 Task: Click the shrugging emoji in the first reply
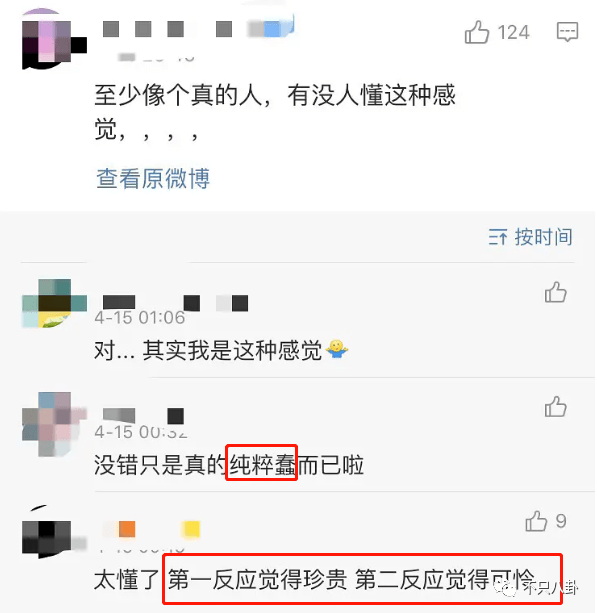click(337, 350)
